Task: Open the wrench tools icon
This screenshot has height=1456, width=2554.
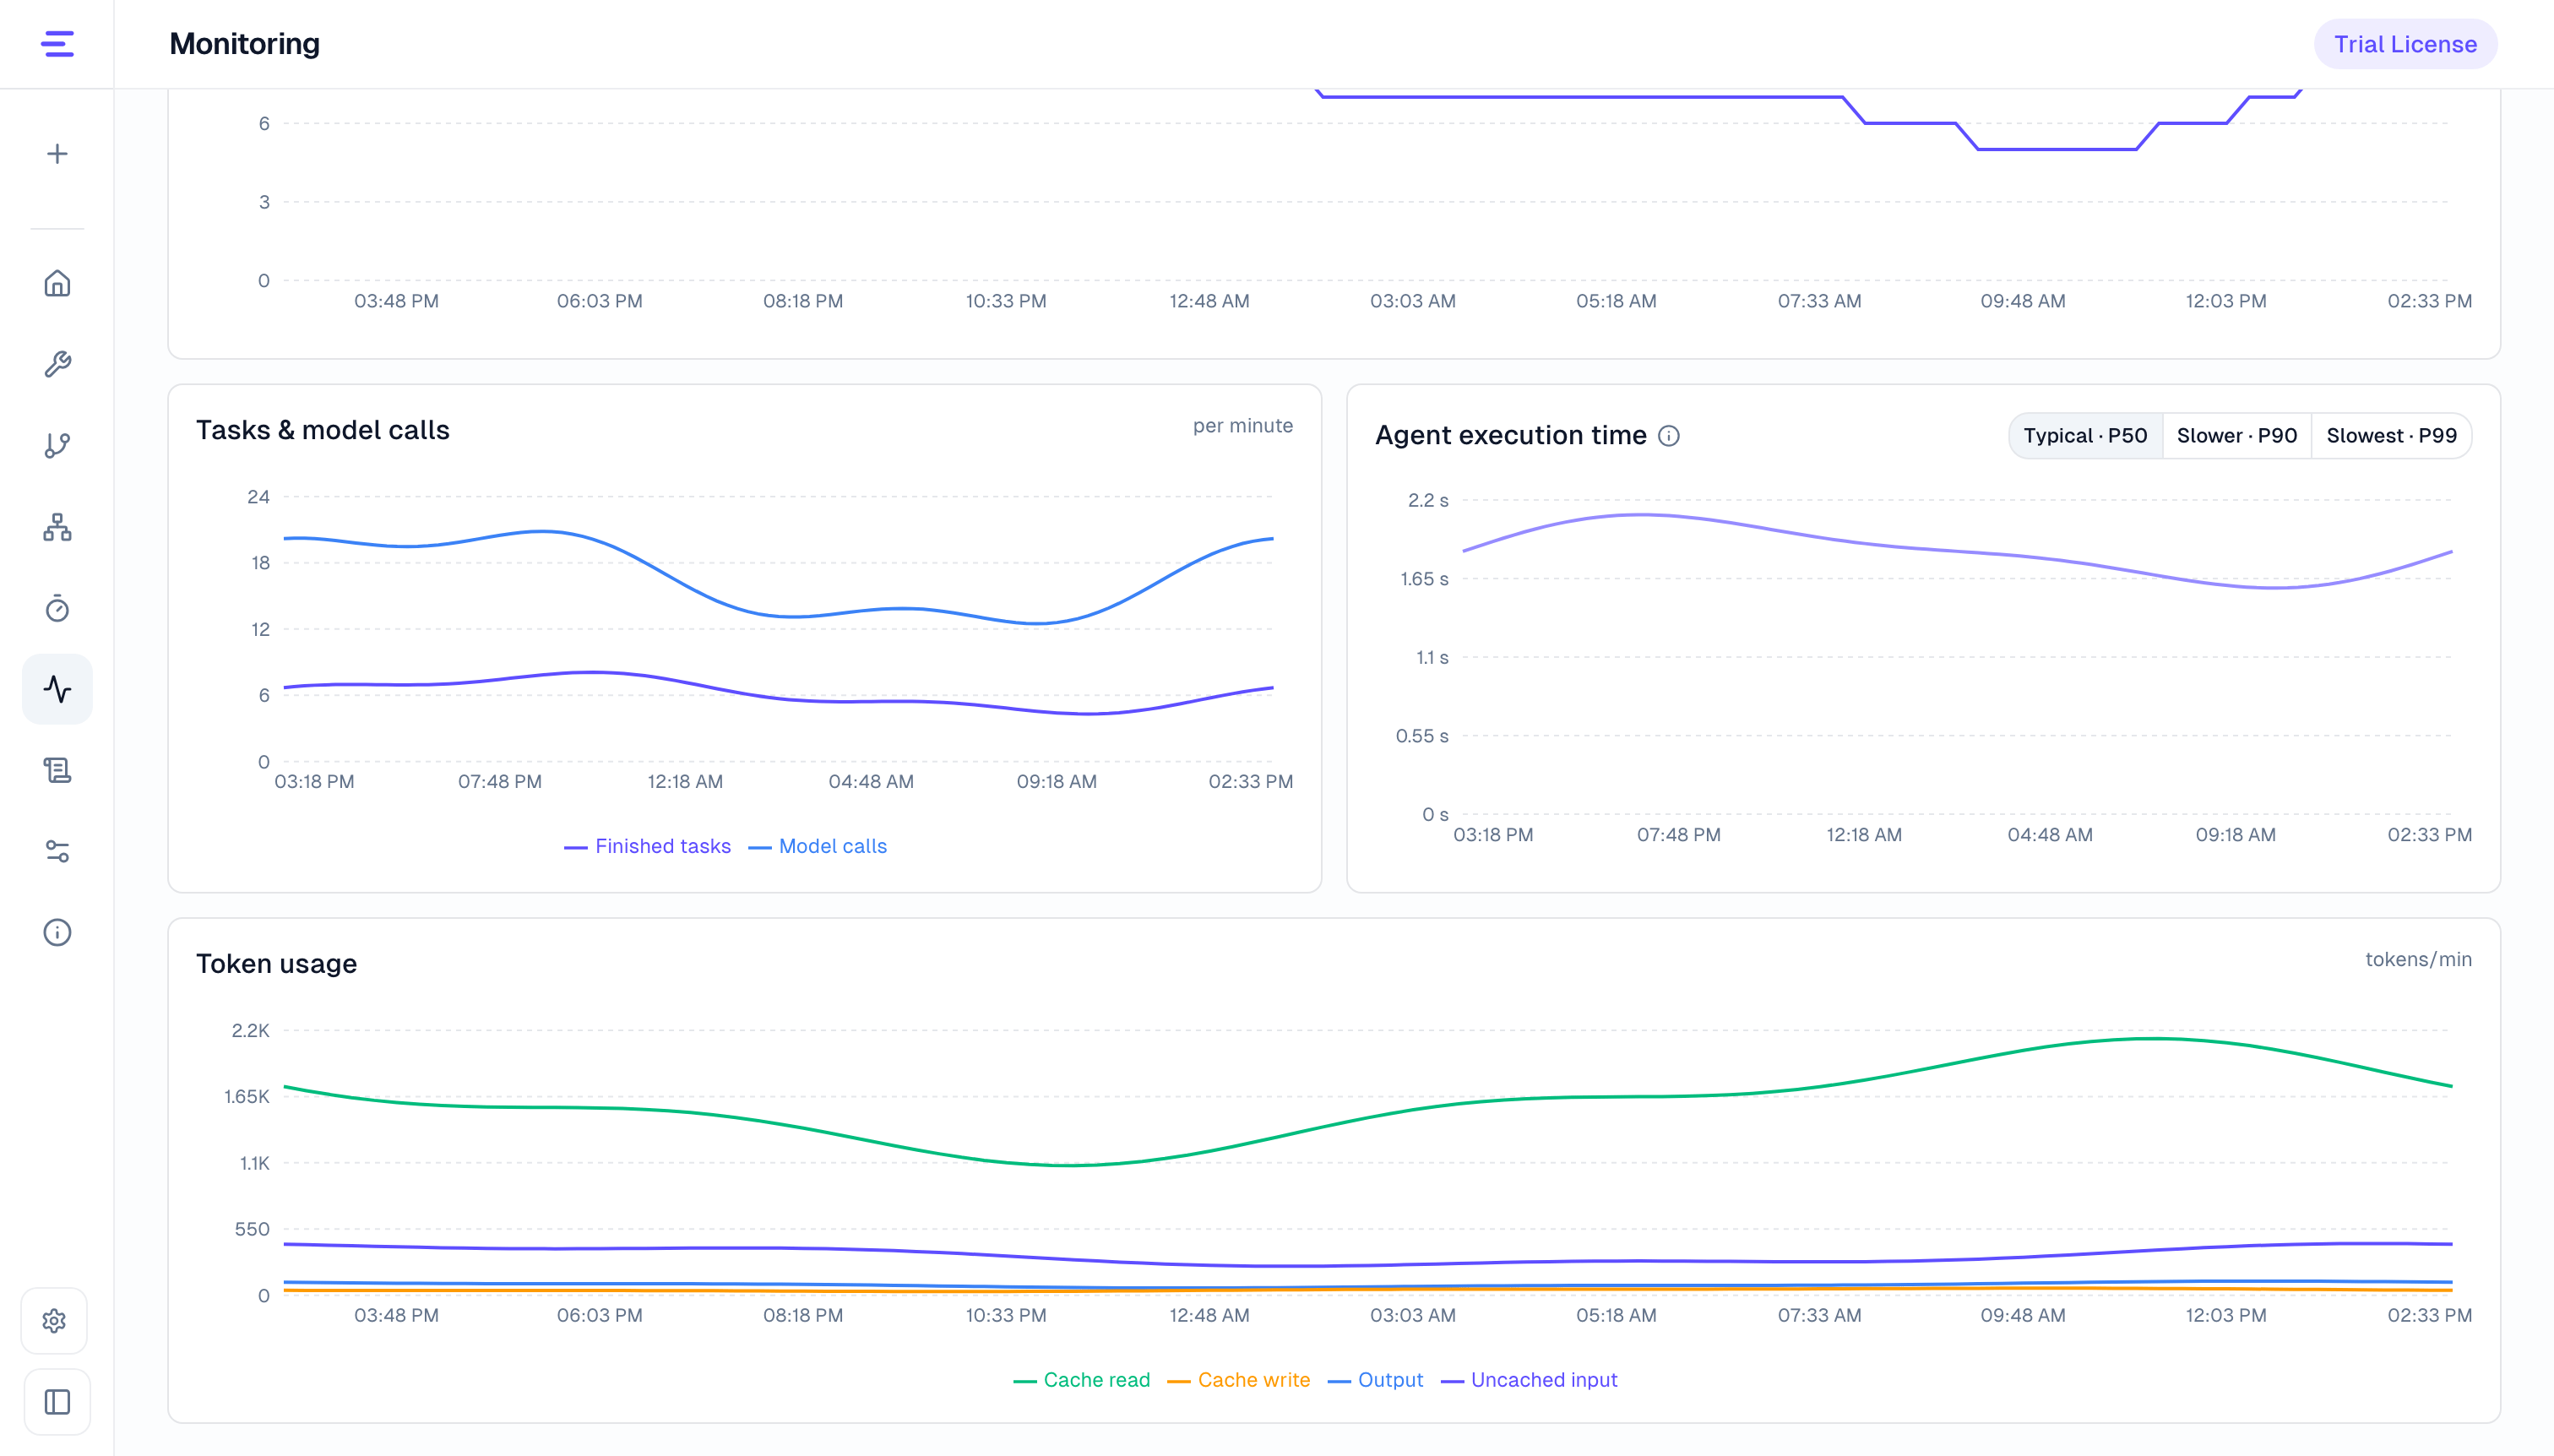Action: 57,364
